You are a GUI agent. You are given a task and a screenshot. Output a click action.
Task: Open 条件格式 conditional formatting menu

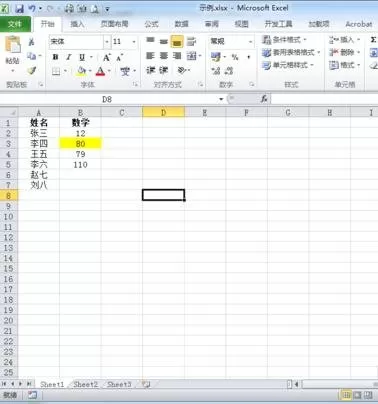(284, 40)
